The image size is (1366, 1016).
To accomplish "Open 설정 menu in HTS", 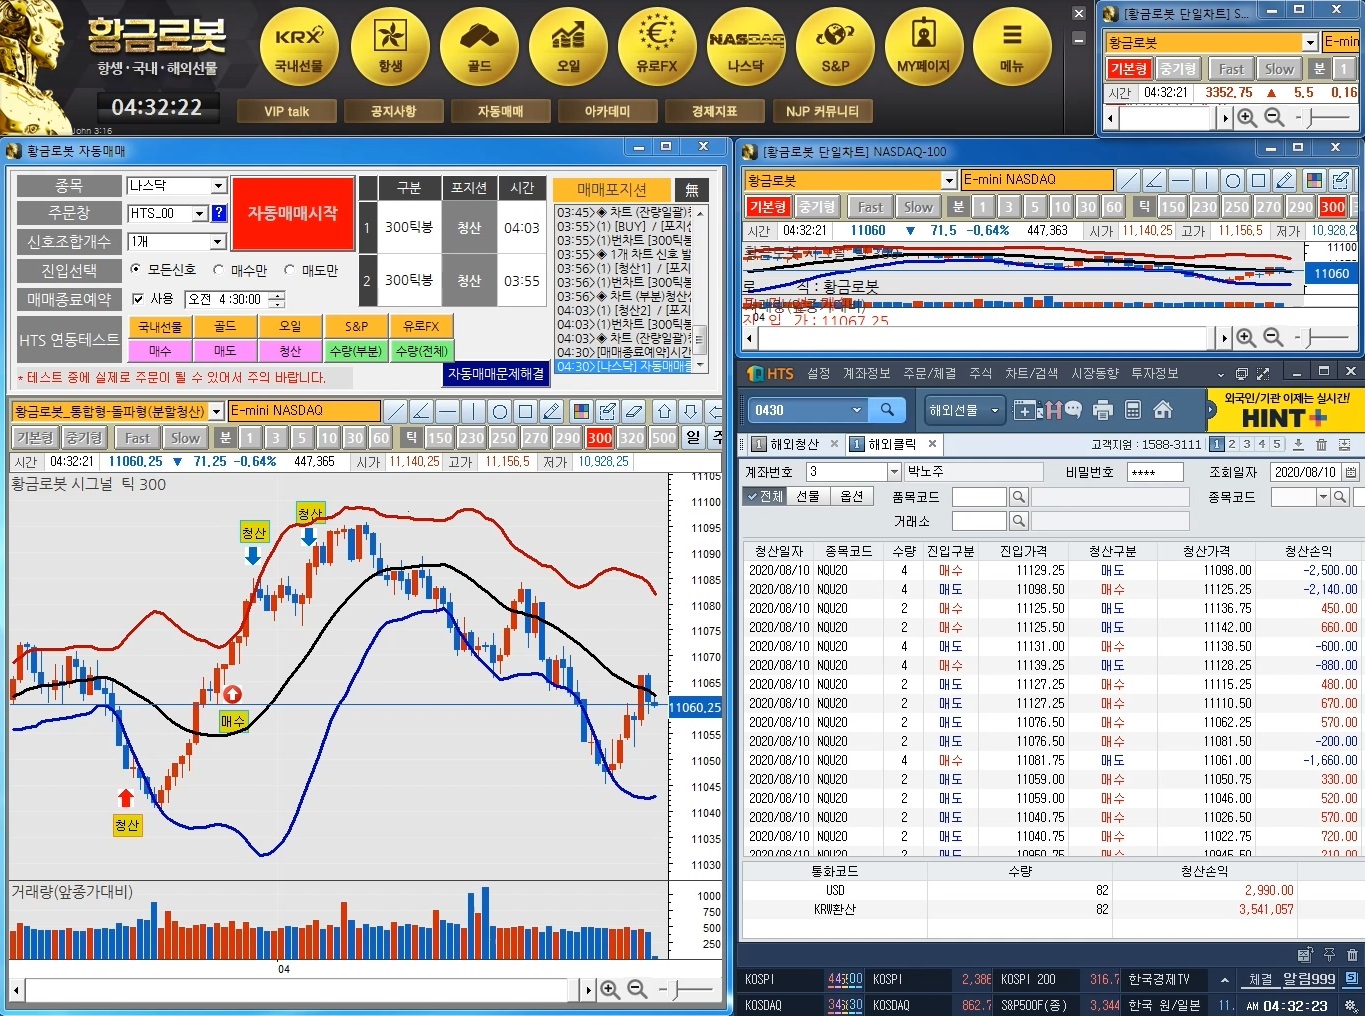I will [819, 373].
